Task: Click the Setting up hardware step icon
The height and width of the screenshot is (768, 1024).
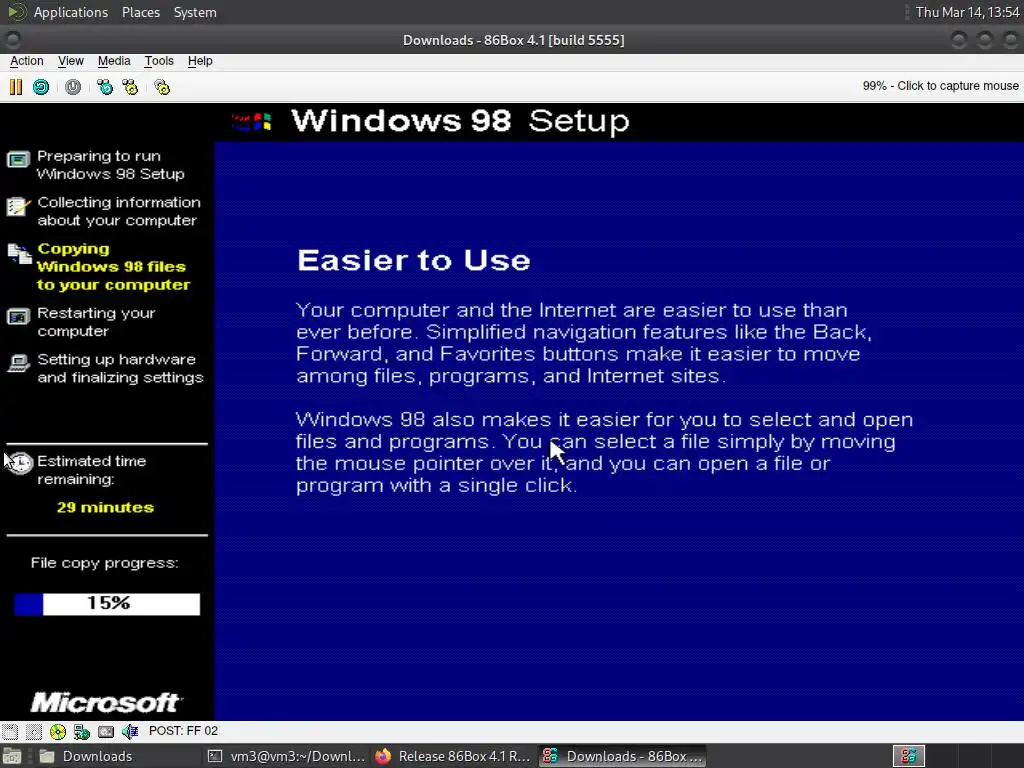Action: [x=18, y=363]
